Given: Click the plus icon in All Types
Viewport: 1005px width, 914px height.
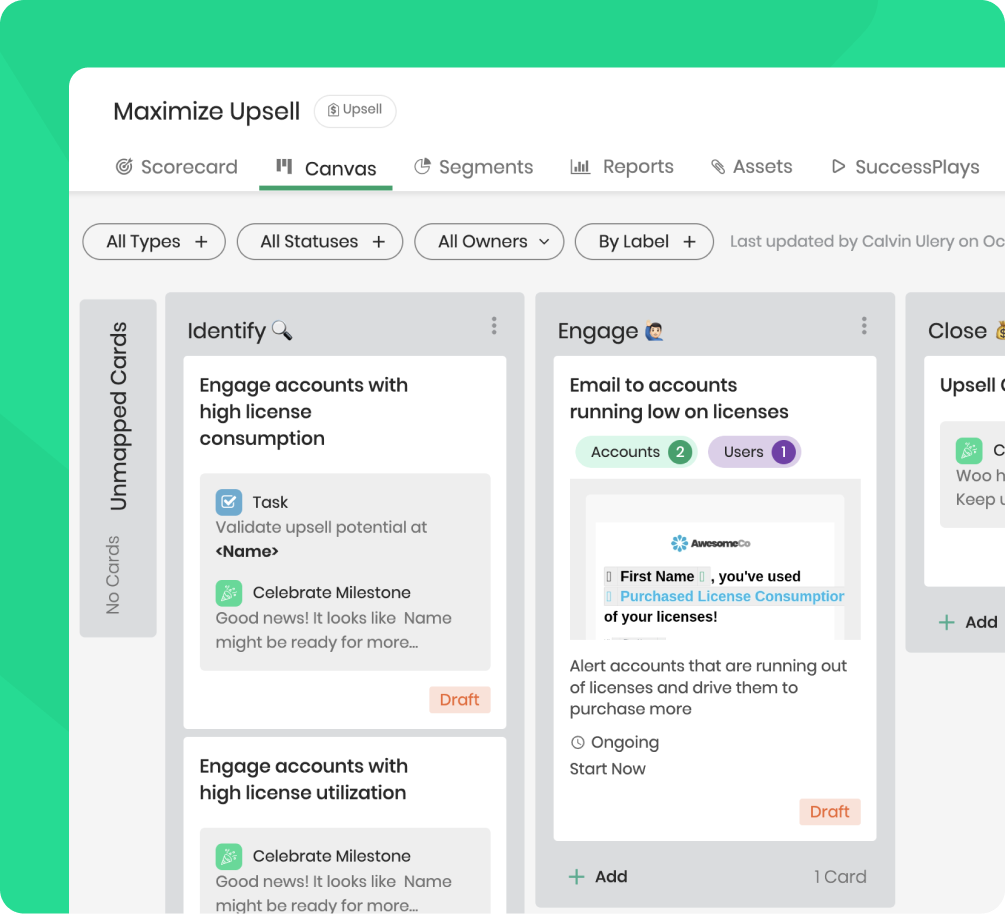Looking at the screenshot, I should pyautogui.click(x=201, y=242).
